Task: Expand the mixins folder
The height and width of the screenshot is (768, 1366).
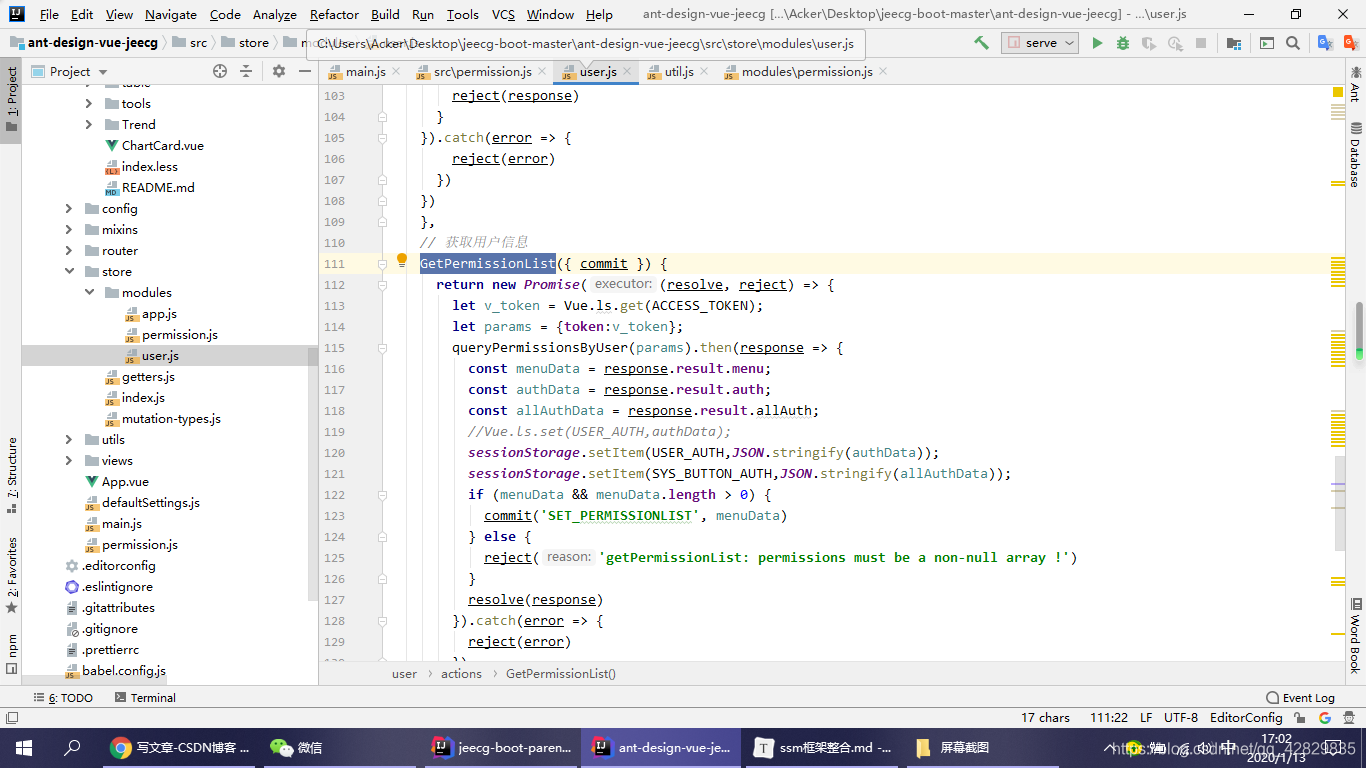Action: coord(68,229)
